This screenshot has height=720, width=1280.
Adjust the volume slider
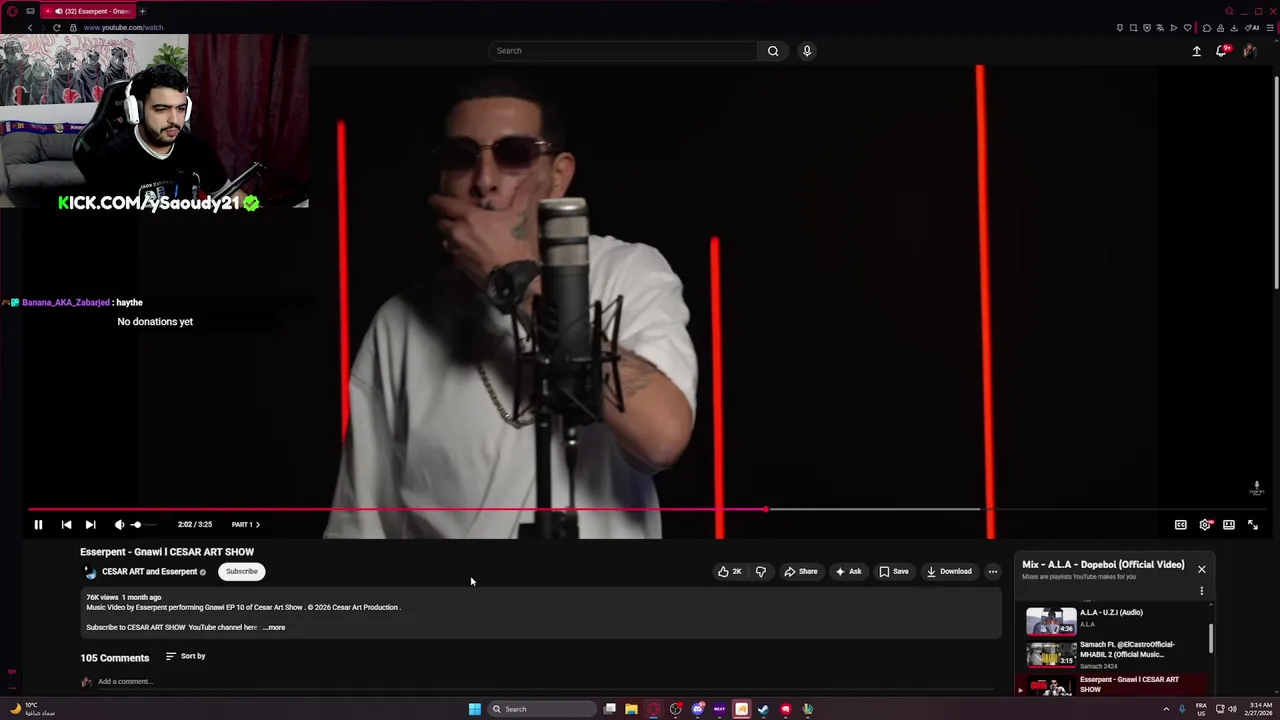[143, 524]
